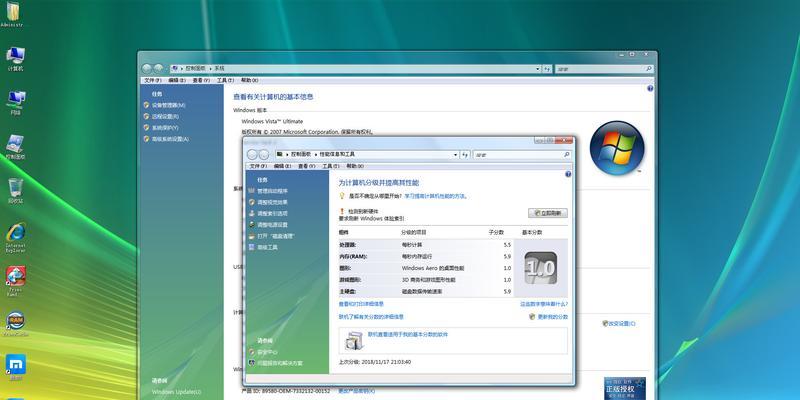The height and width of the screenshot is (400, 800).
Task: Open 文件(F) menu in the System window
Action: point(153,81)
